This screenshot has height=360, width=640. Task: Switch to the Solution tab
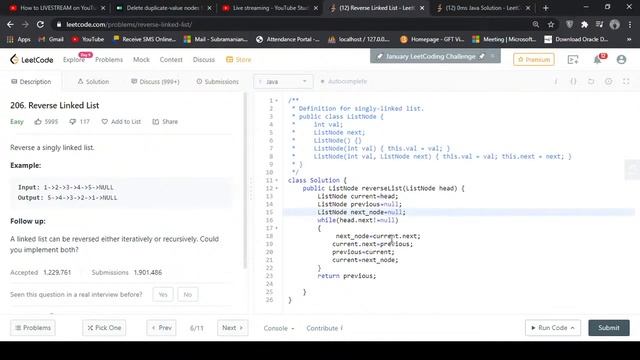(x=93, y=82)
